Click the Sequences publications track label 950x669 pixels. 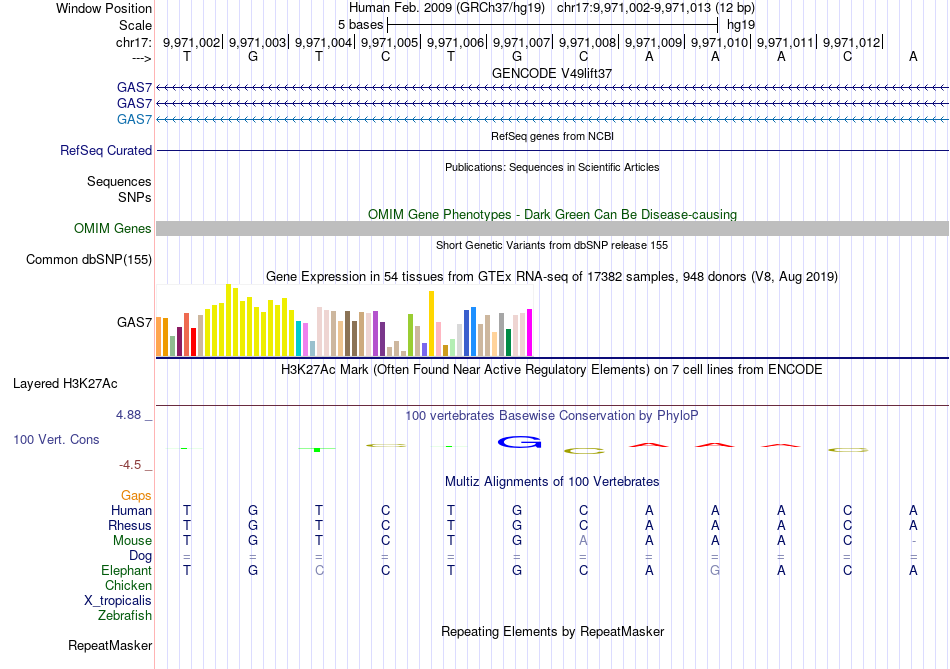pos(119,181)
